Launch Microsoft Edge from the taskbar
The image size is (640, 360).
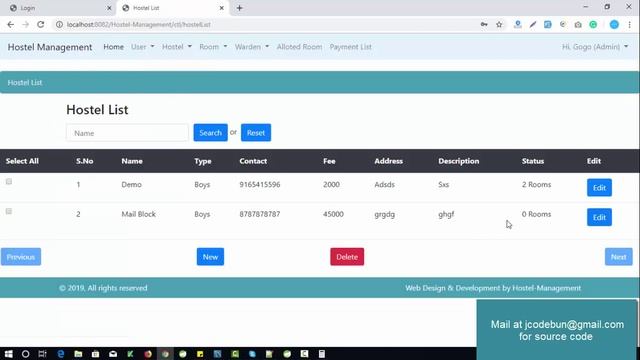click(x=61, y=354)
